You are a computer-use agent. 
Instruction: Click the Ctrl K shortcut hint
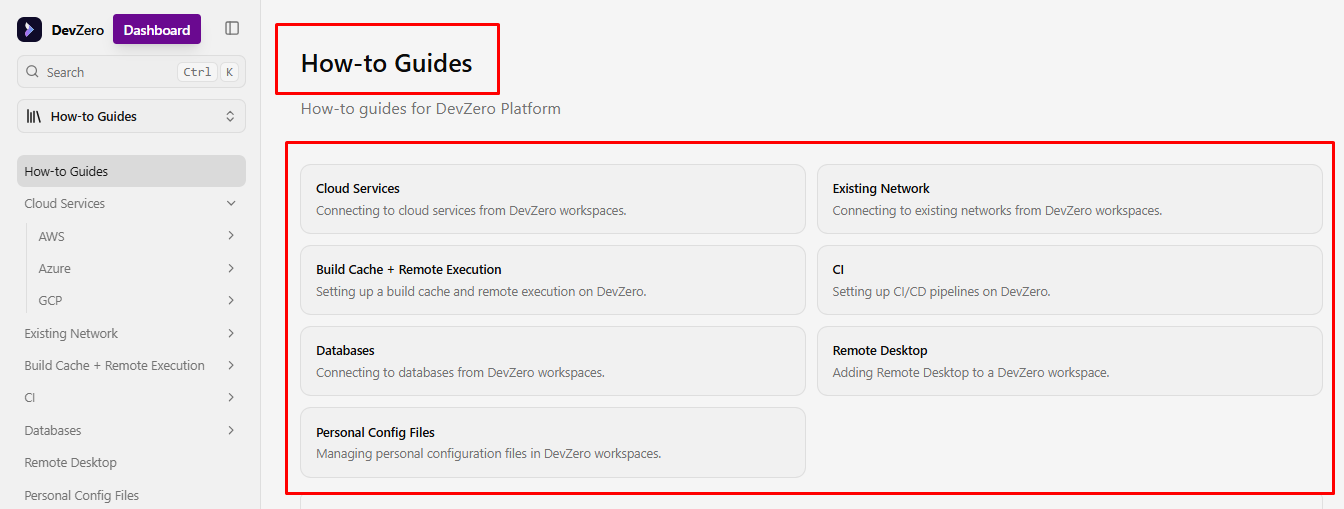point(208,72)
